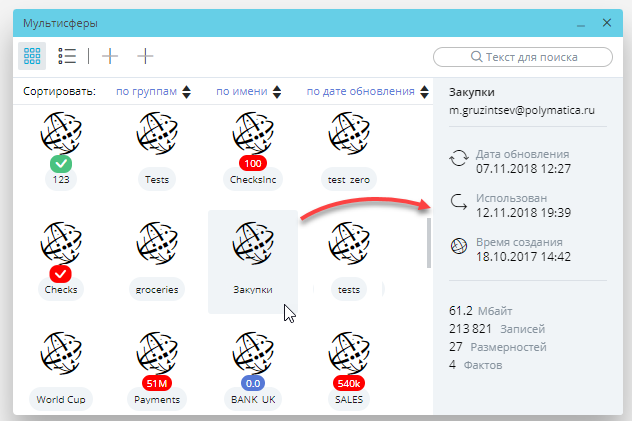The height and width of the screenshot is (421, 632).
Task: Select the groceries multisphere globe icon
Action: [157, 243]
